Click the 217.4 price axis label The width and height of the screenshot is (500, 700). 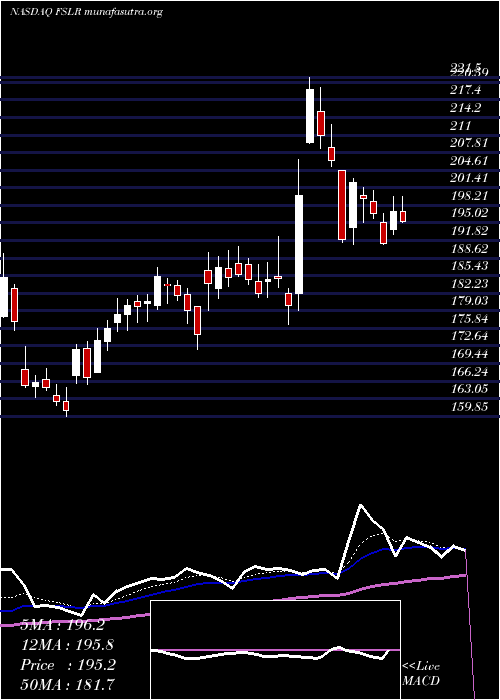pos(466,90)
